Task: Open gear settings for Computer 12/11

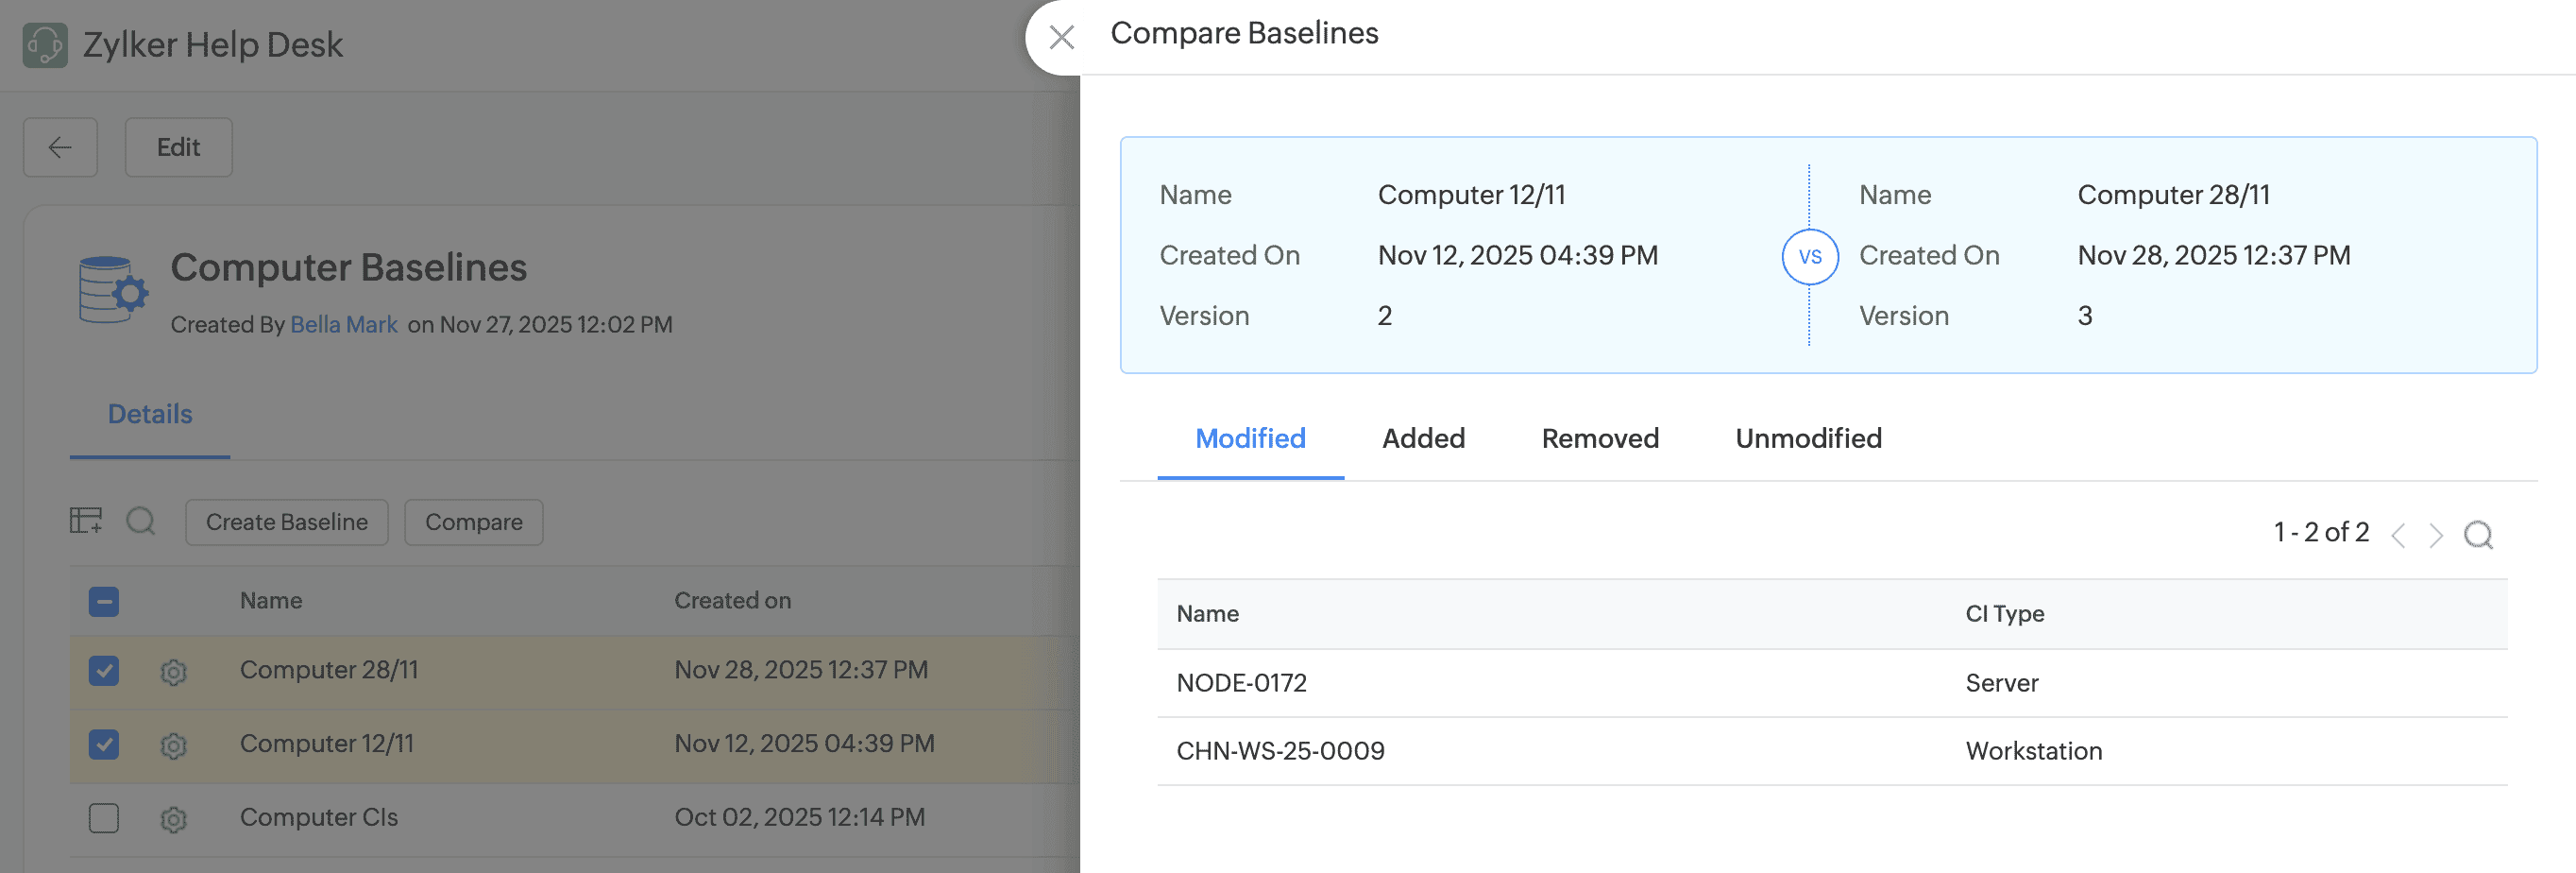Action: (x=174, y=746)
